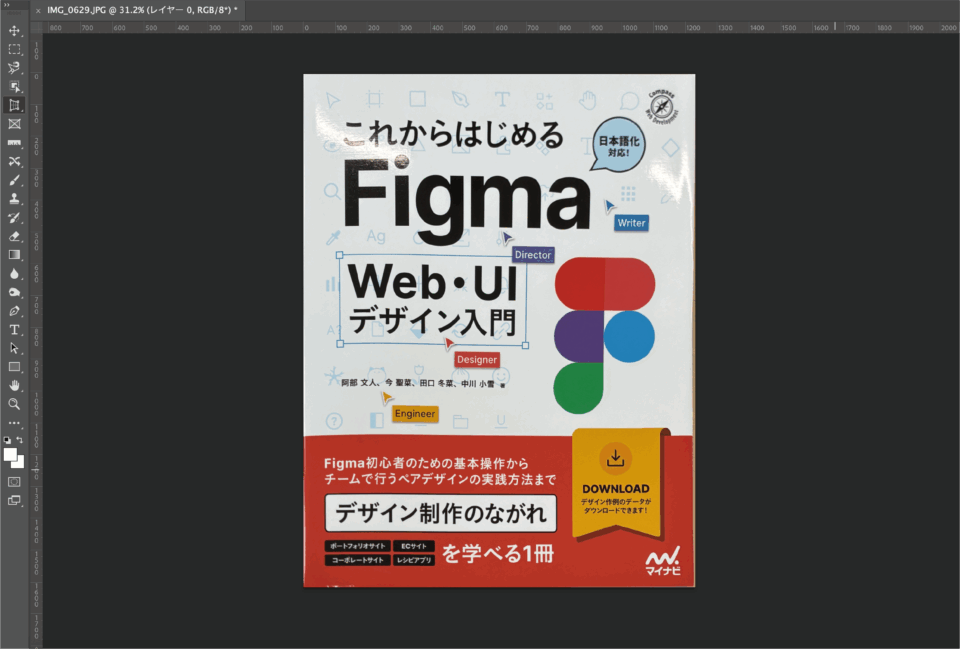Select the Object Selection tool
Screen dimensions: 960x649
click(x=14, y=86)
